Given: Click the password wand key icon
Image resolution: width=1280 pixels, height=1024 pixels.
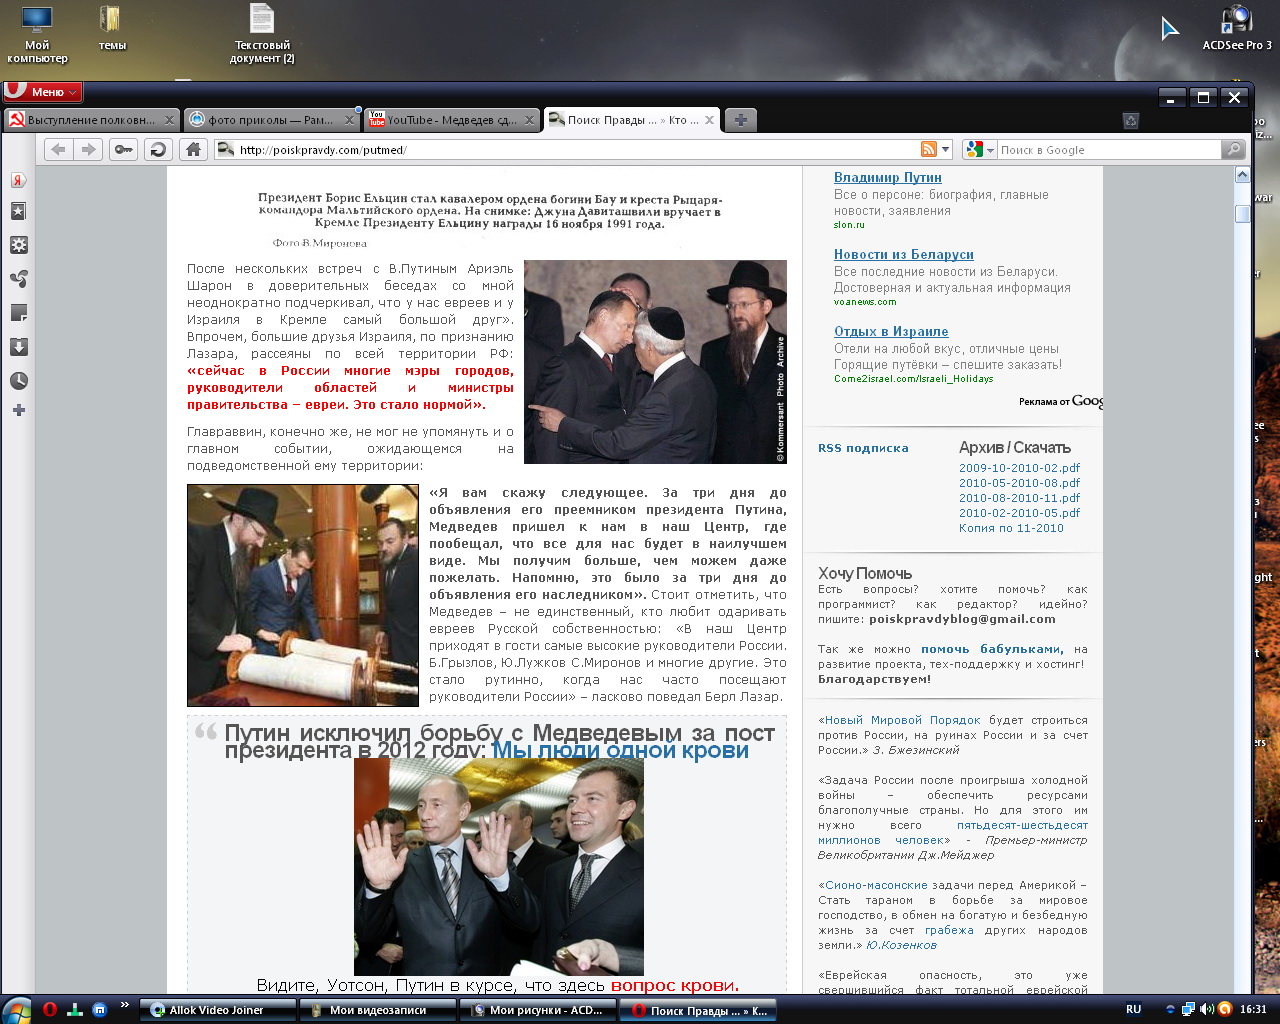Looking at the screenshot, I should [x=123, y=150].
